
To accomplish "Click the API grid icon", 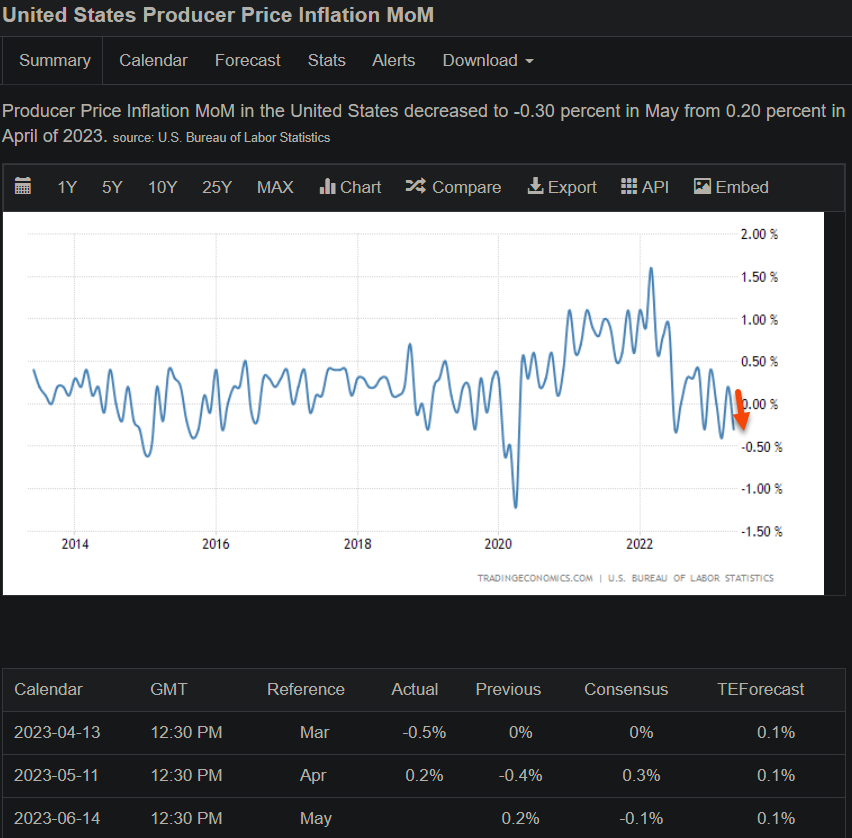I will click(x=629, y=187).
